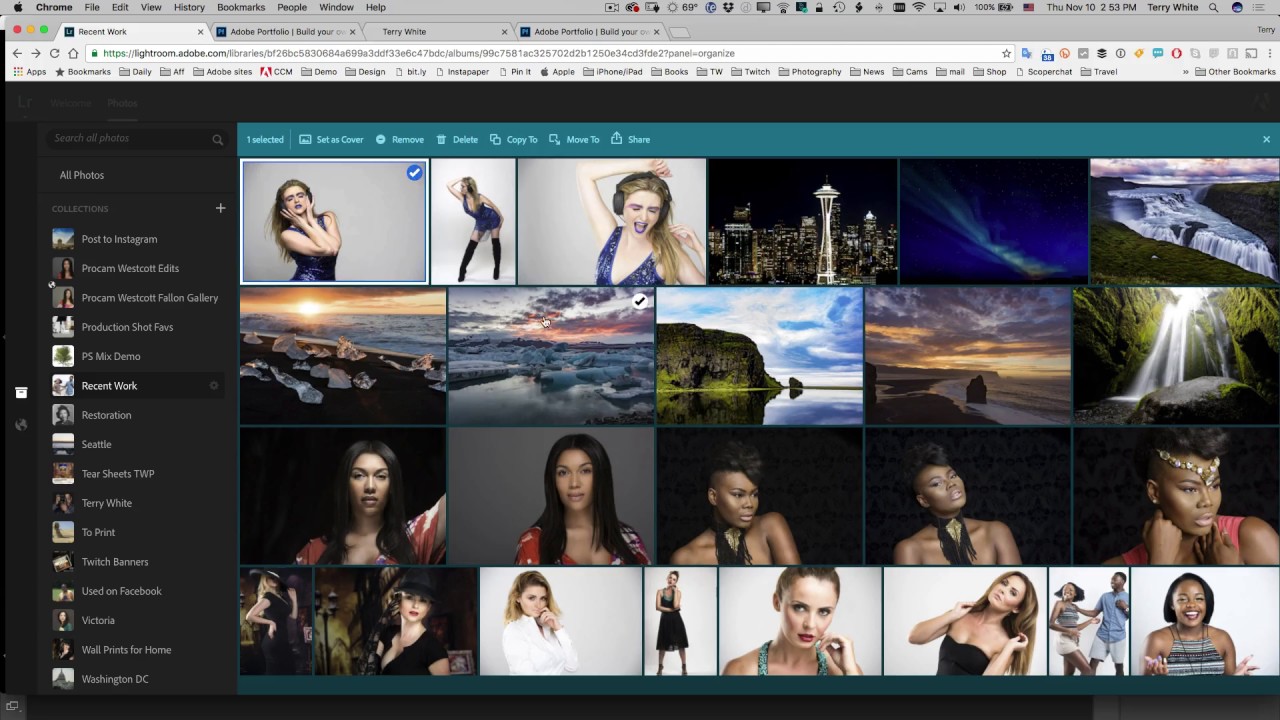Click the search magnifier icon in sidebar
This screenshot has width=1280, height=720.
pyautogui.click(x=217, y=139)
